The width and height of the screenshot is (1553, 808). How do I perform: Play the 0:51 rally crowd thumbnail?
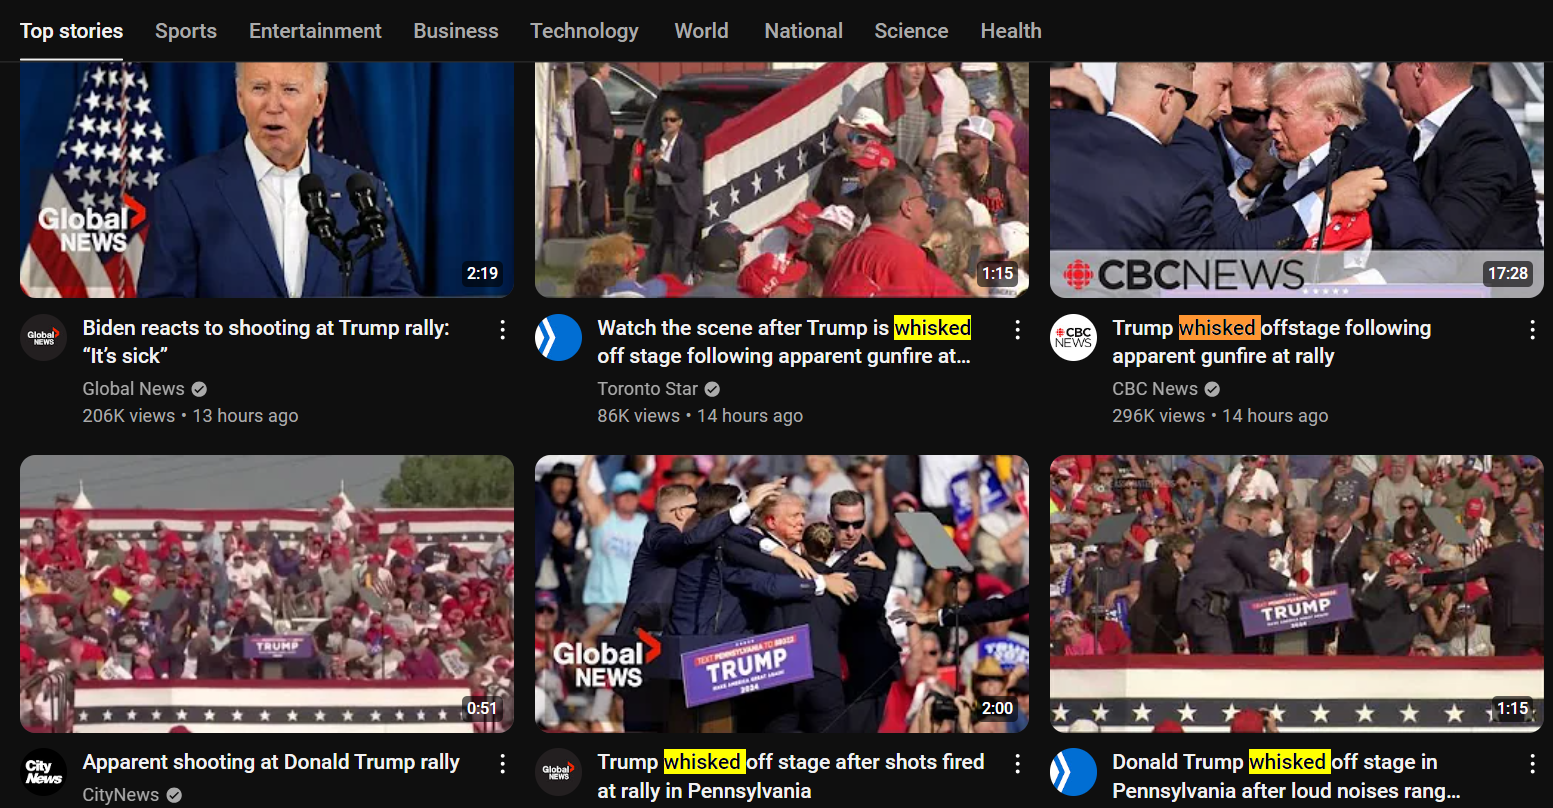[x=267, y=594]
